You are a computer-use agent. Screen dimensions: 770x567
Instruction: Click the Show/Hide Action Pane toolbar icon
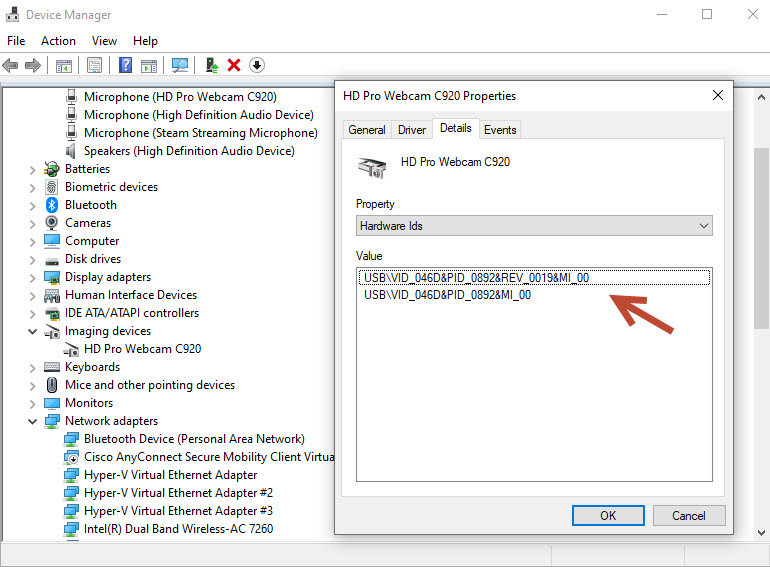(149, 65)
